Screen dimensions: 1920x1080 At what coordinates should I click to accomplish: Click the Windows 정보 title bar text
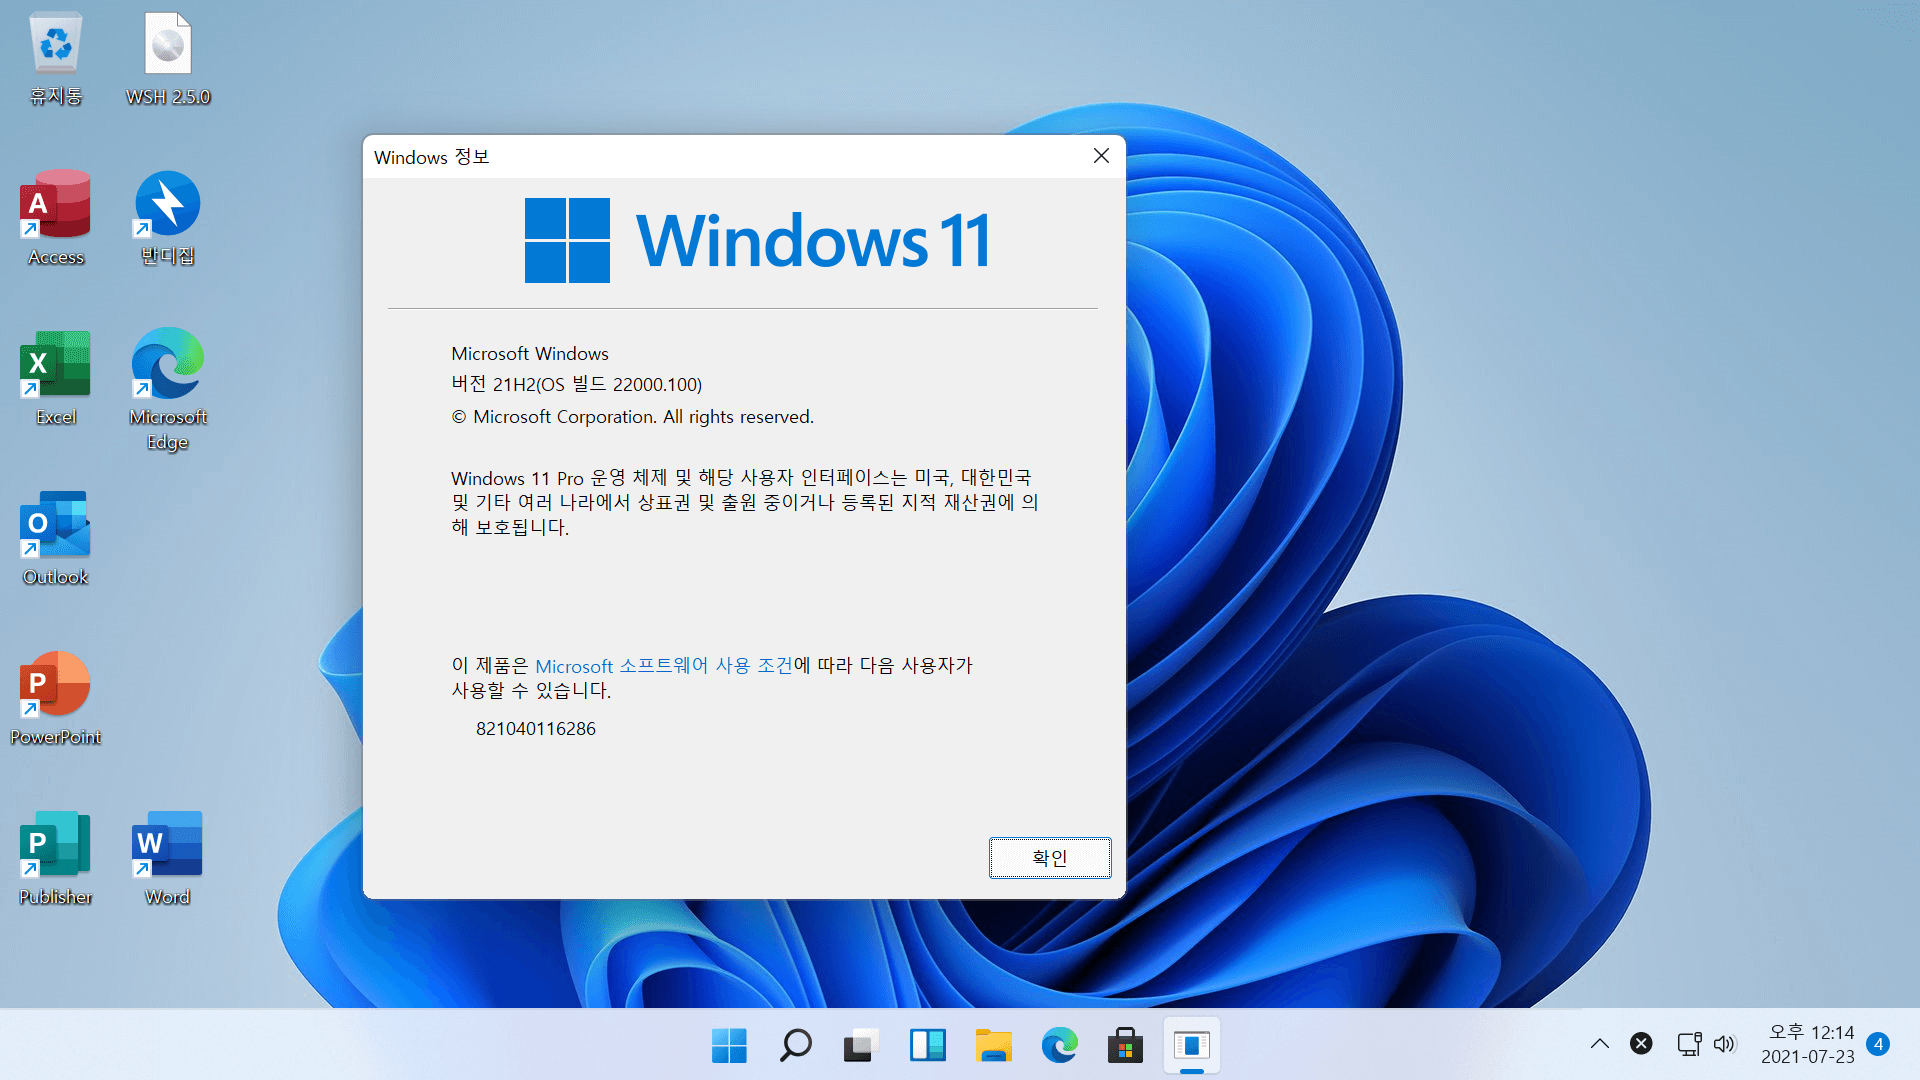431,157
